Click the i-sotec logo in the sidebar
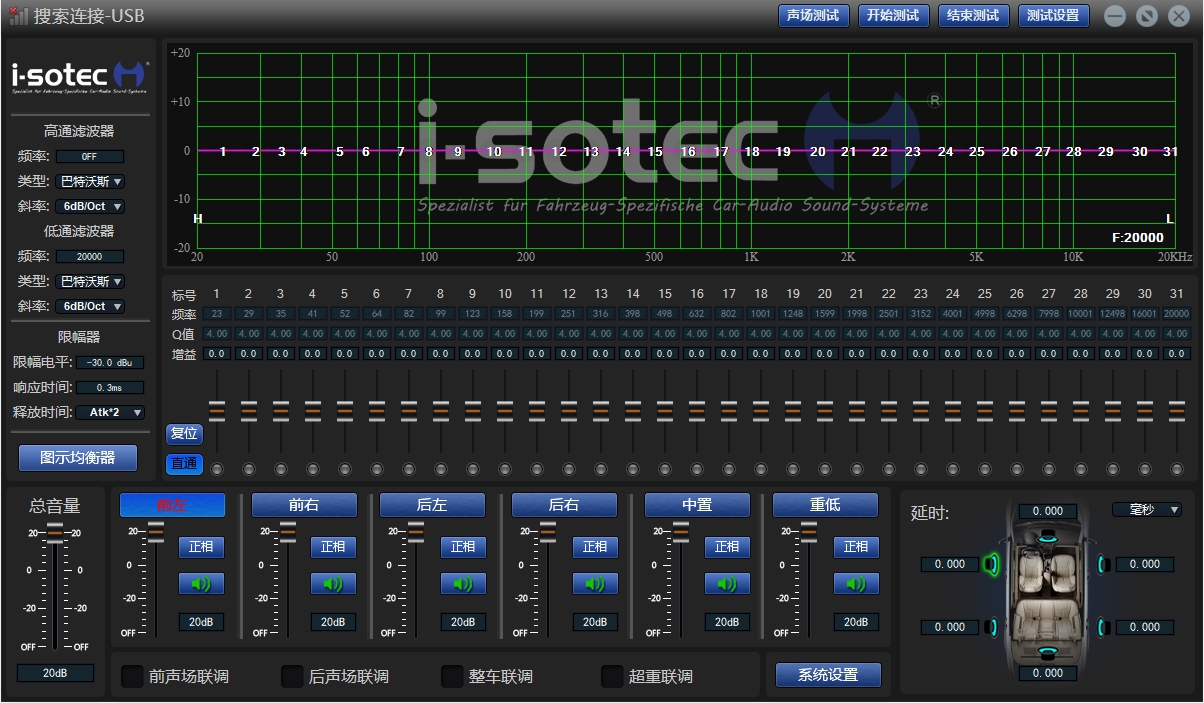1204x703 pixels. 80,76
